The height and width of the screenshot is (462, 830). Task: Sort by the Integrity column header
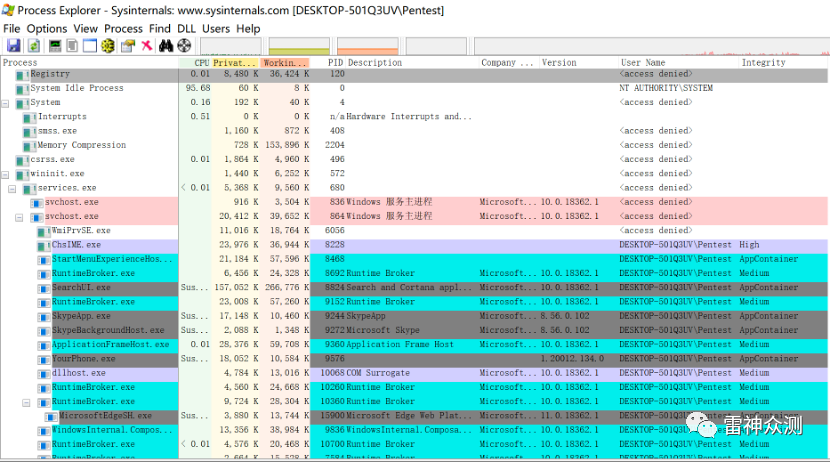pos(783,62)
